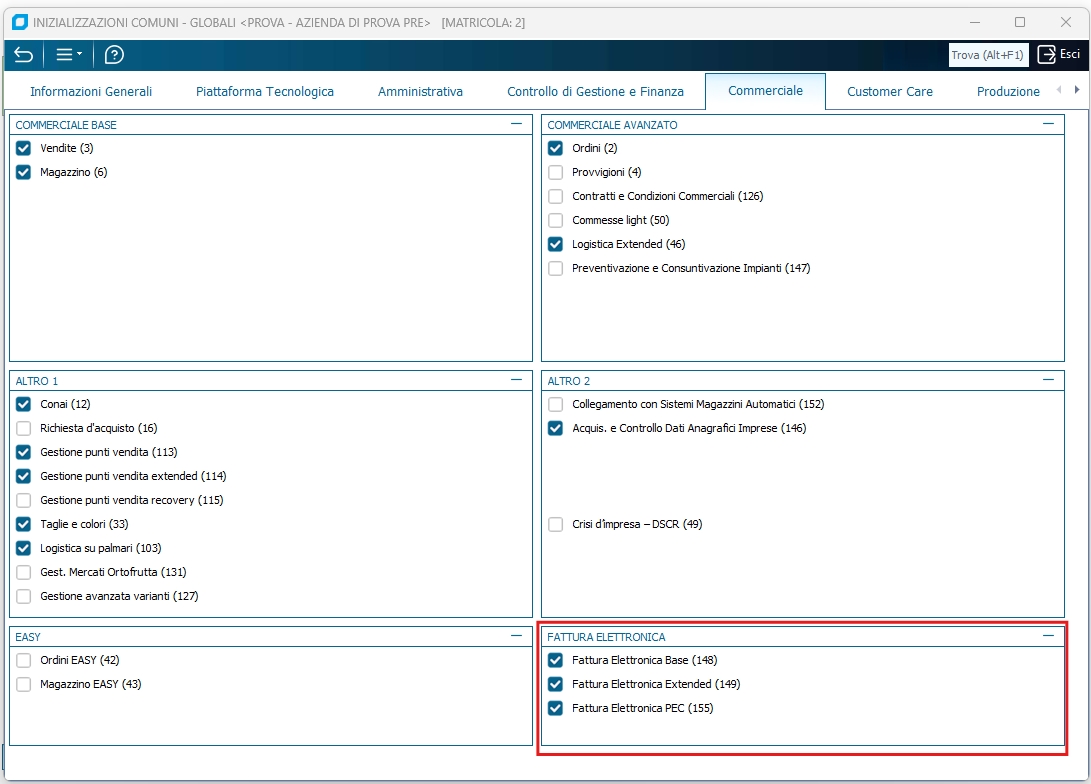Viewport: 1091px width, 784px height.
Task: Click the back arrow toolbar icon
Action: pos(23,55)
